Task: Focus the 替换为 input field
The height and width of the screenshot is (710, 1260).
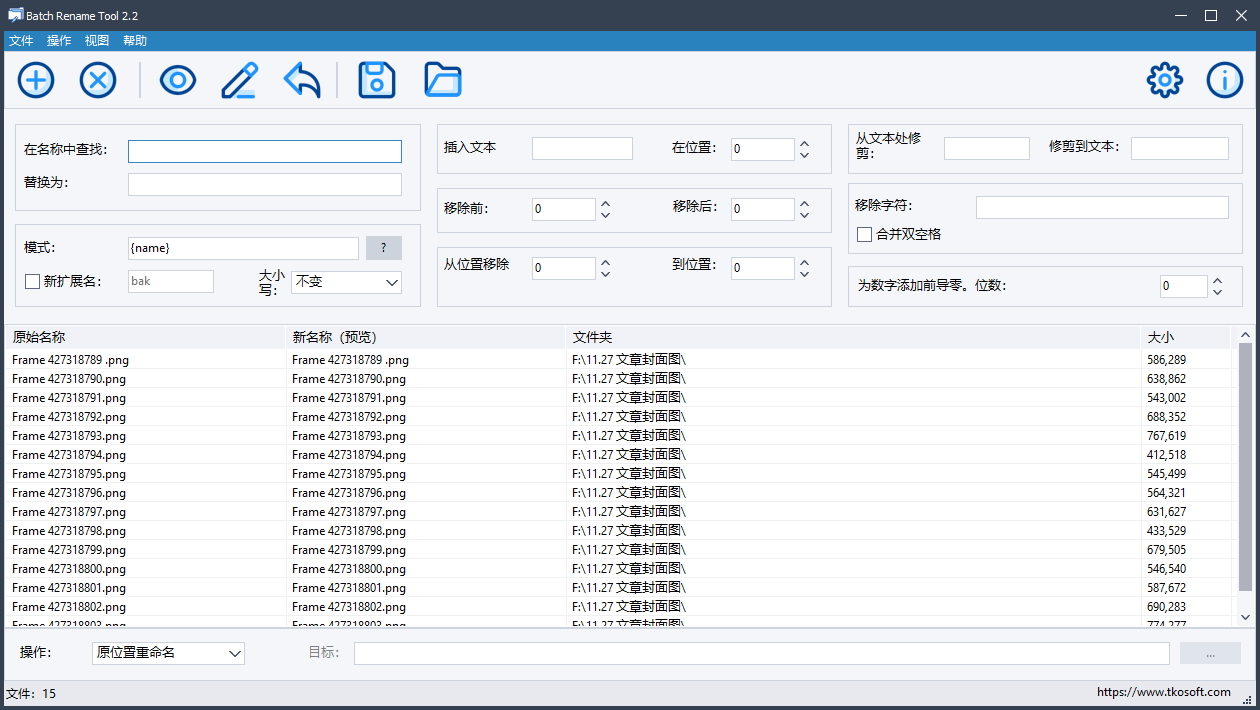Action: tap(265, 184)
